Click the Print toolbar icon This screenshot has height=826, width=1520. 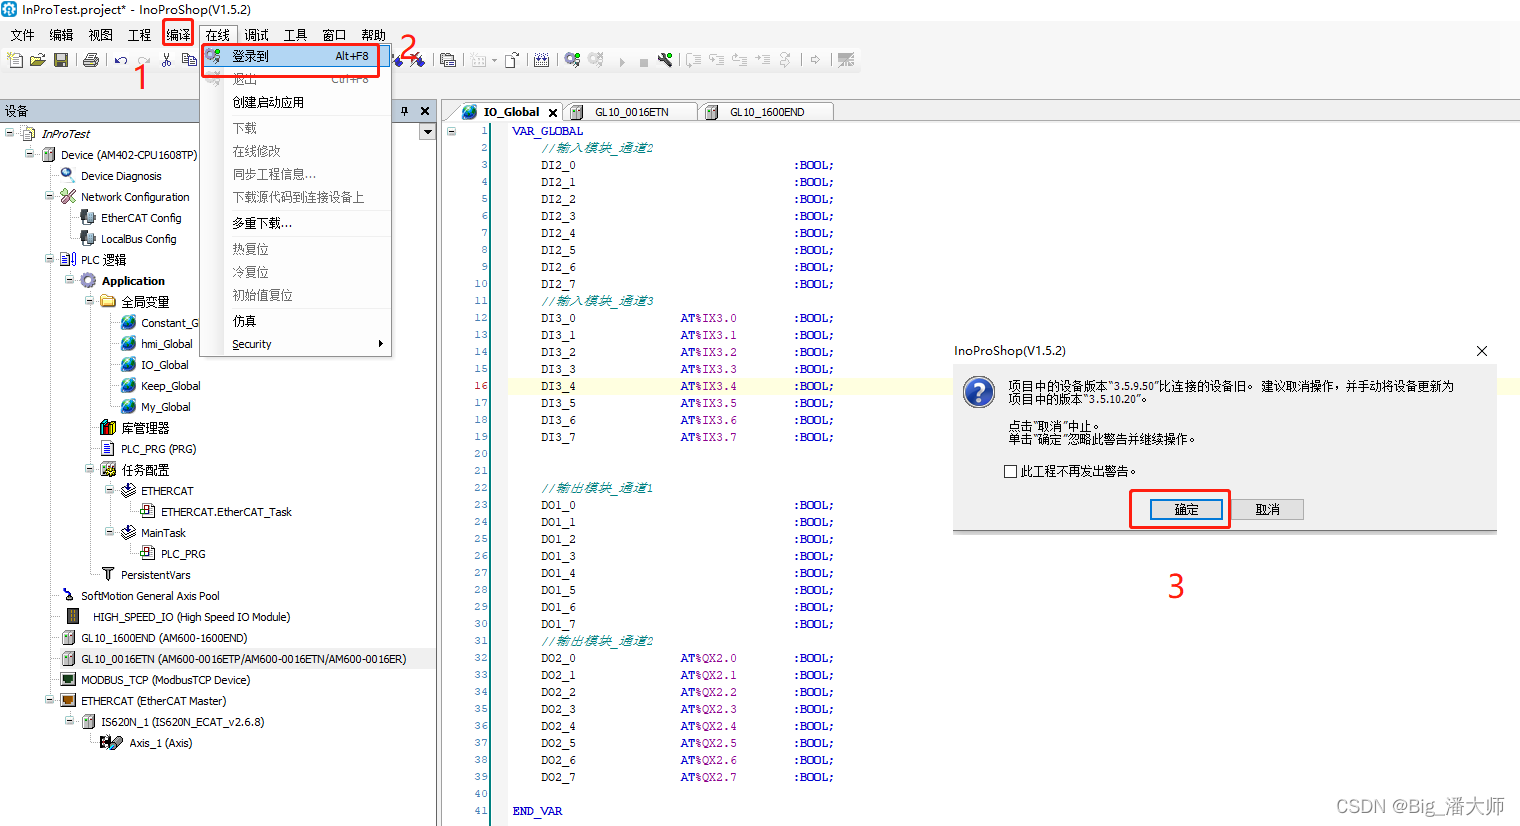(91, 60)
